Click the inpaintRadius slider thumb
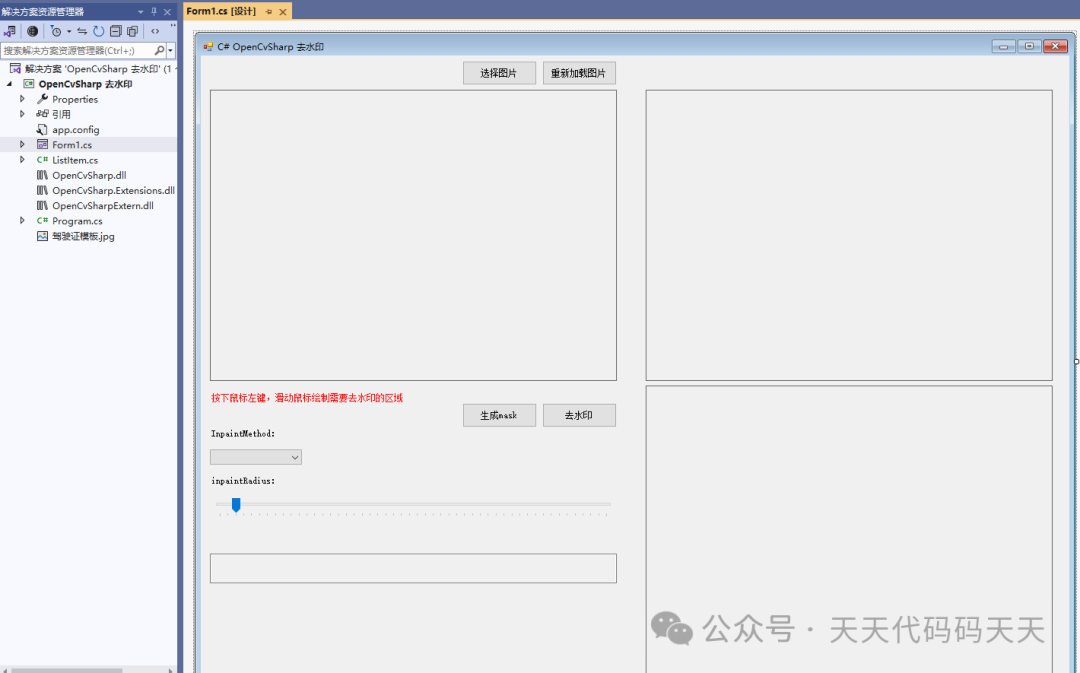Viewport: 1080px width, 673px height. (236, 506)
